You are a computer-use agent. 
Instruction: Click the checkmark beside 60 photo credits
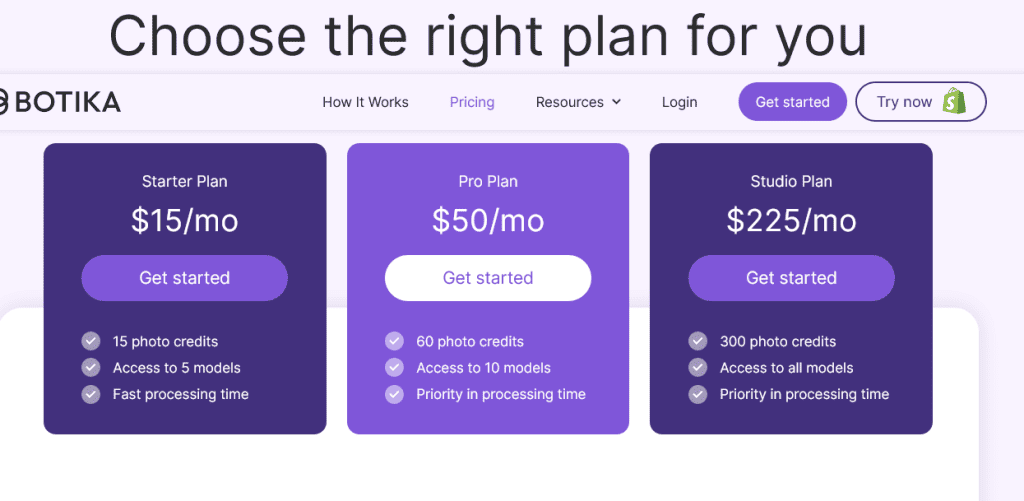(394, 341)
